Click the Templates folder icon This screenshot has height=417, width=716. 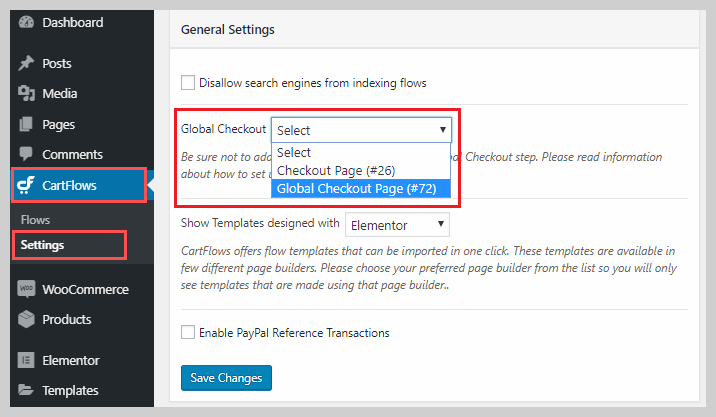[26, 390]
